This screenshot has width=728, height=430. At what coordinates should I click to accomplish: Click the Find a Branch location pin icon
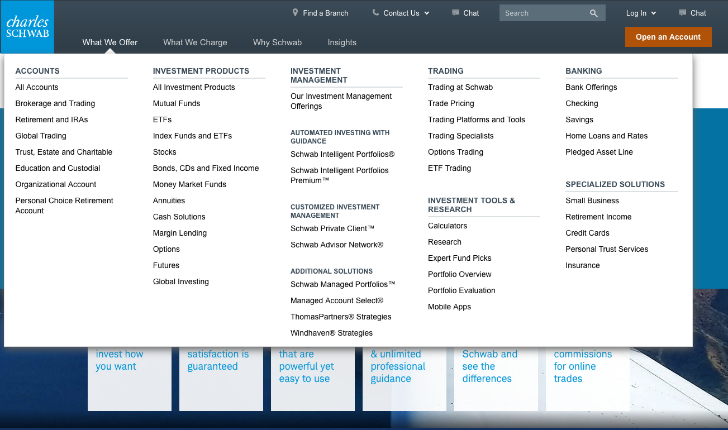coord(295,13)
